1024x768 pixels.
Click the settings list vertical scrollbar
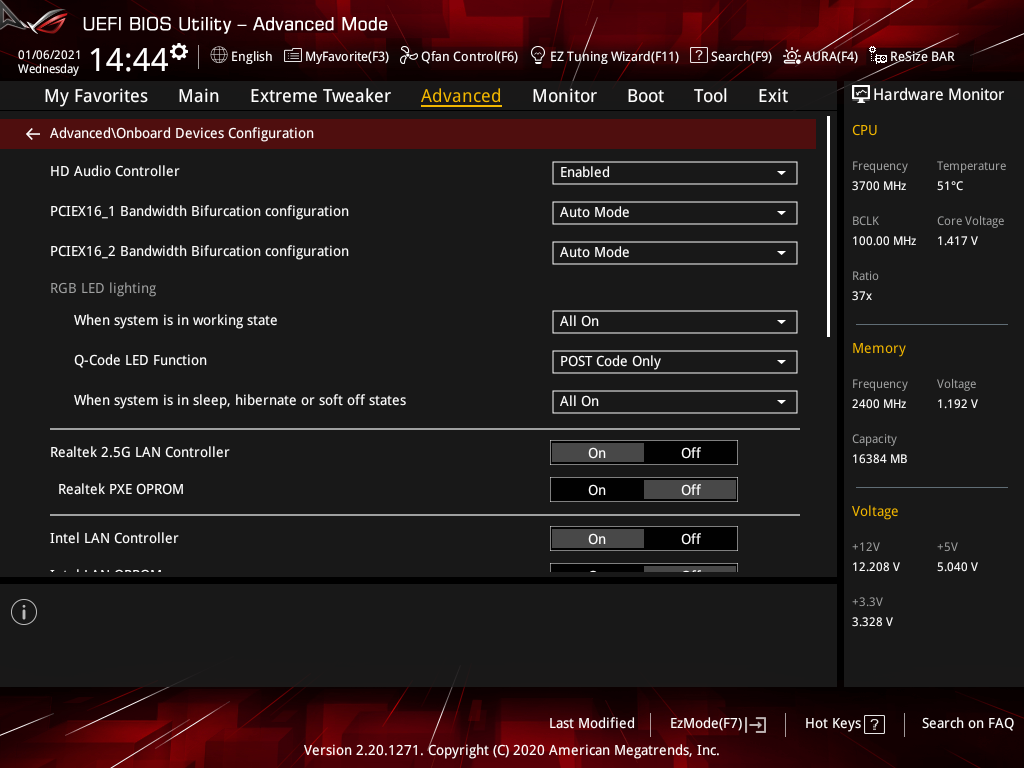click(829, 227)
